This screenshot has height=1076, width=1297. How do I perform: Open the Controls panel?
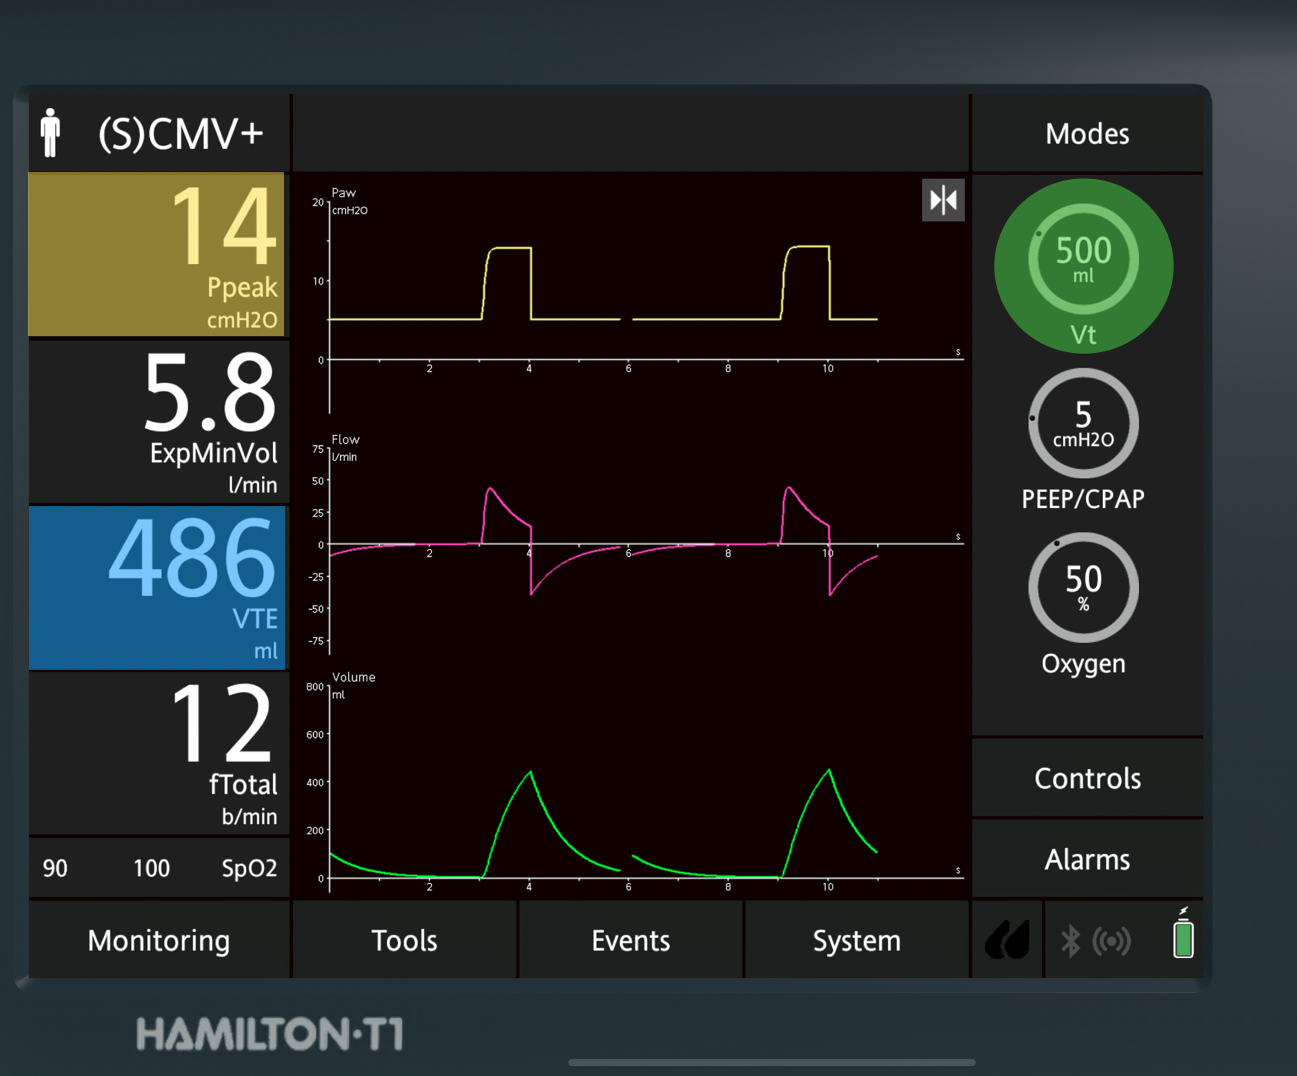pos(1087,779)
